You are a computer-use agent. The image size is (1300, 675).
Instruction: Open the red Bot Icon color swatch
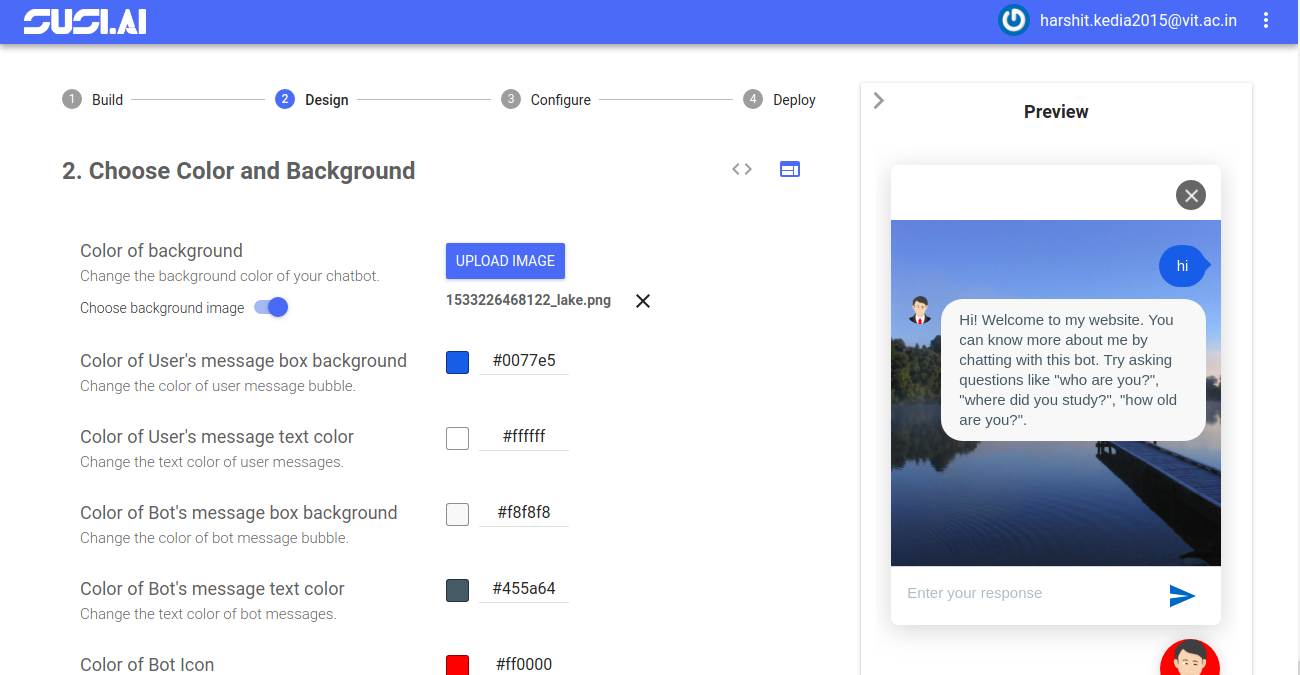pyautogui.click(x=457, y=665)
